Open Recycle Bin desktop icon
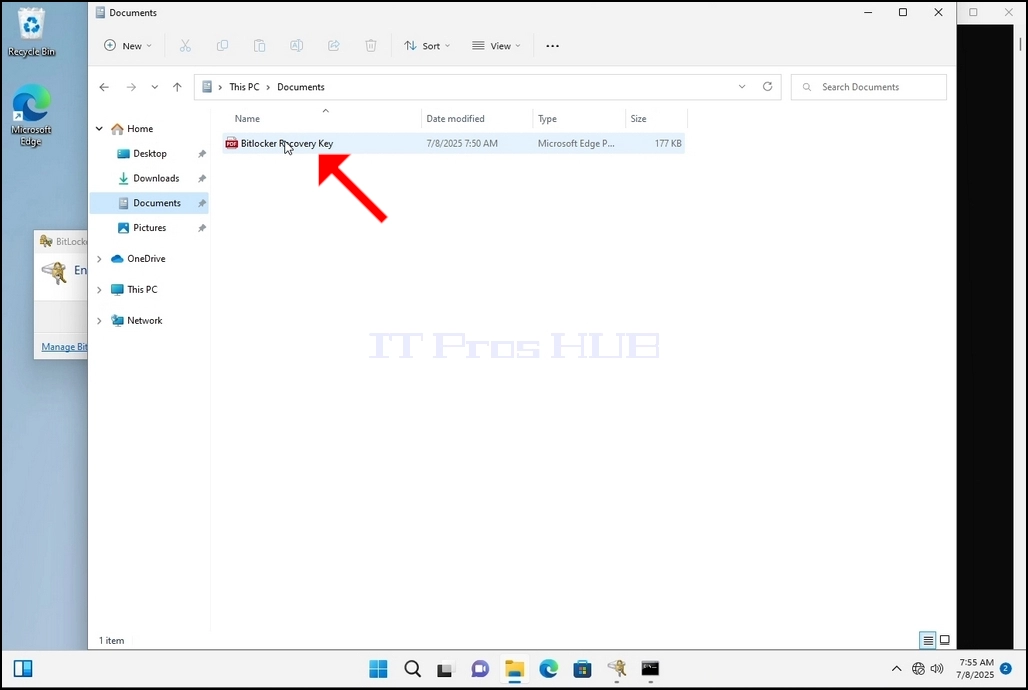The image size is (1028, 690). (x=31, y=33)
